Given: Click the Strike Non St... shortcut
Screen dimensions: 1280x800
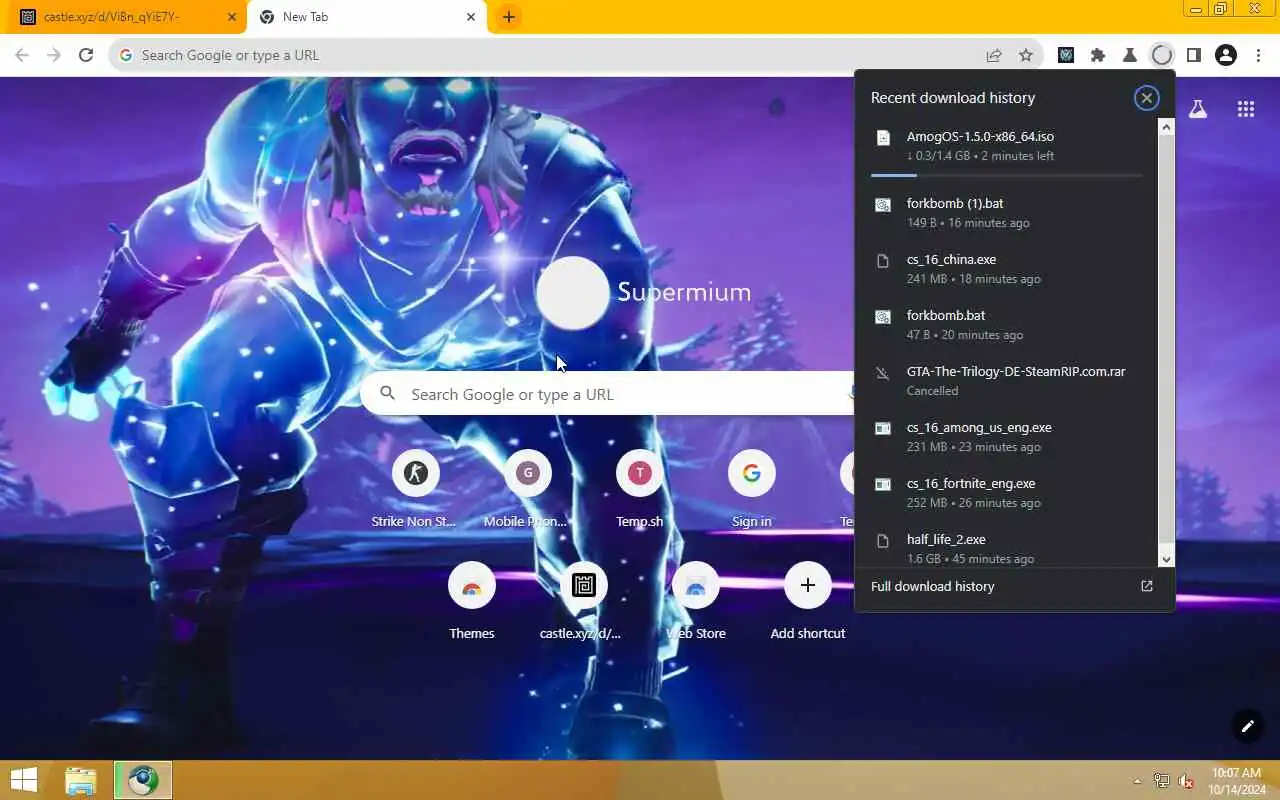Looking at the screenshot, I should click(415, 489).
